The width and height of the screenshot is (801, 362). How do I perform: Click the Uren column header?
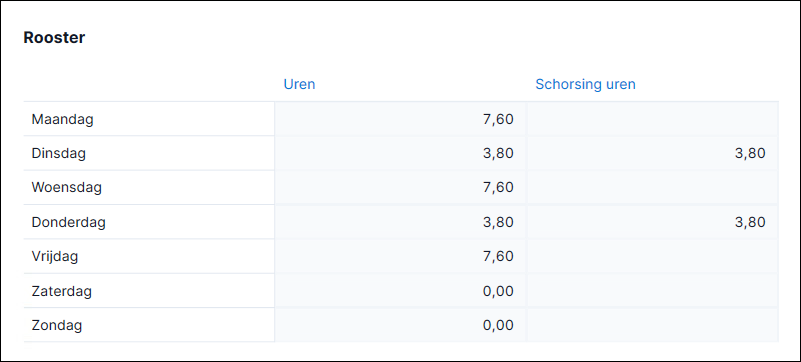tap(299, 84)
